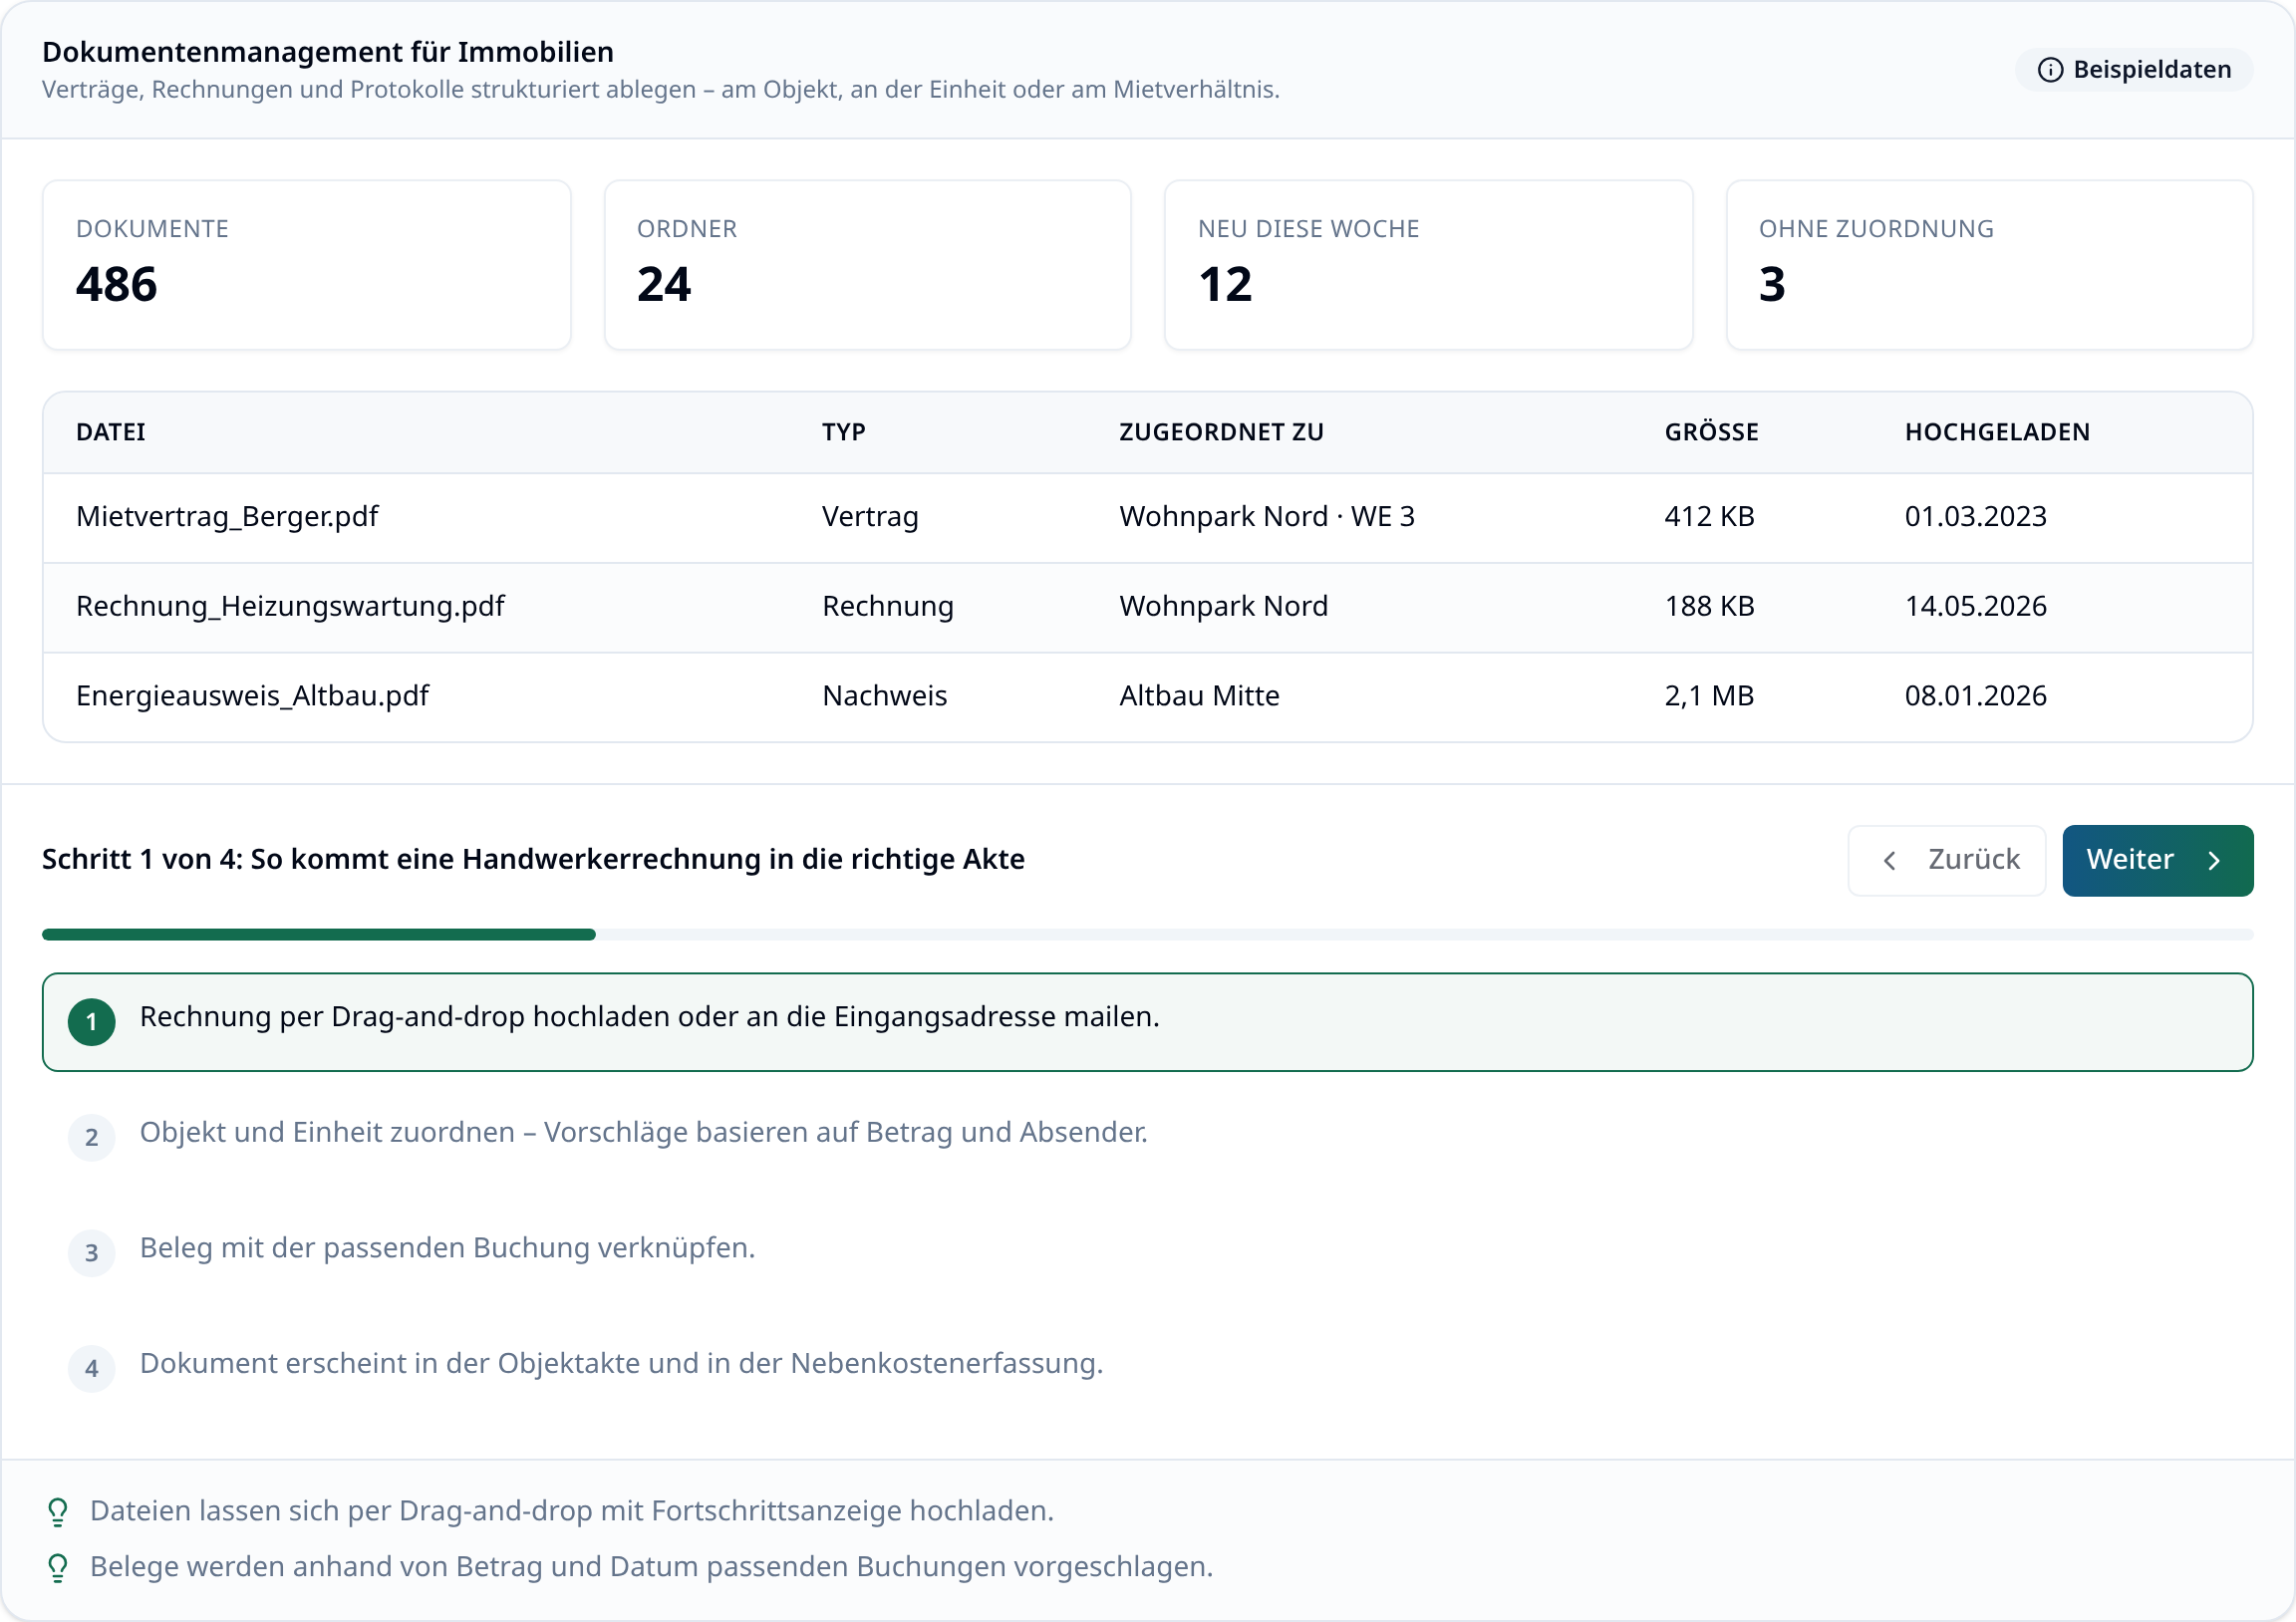The width and height of the screenshot is (2296, 1622).
Task: Go to next step with Weiter button
Action: (2158, 861)
